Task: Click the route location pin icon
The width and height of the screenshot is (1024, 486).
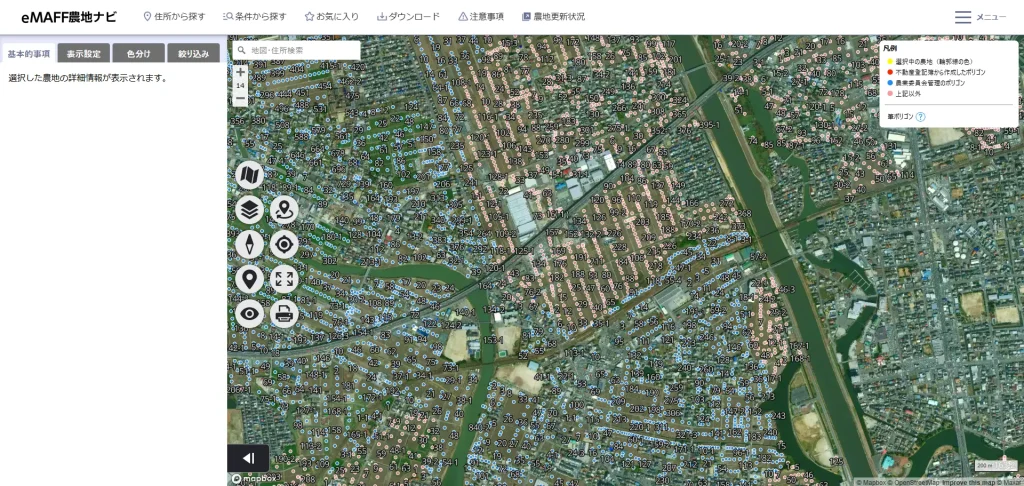Action: (284, 210)
